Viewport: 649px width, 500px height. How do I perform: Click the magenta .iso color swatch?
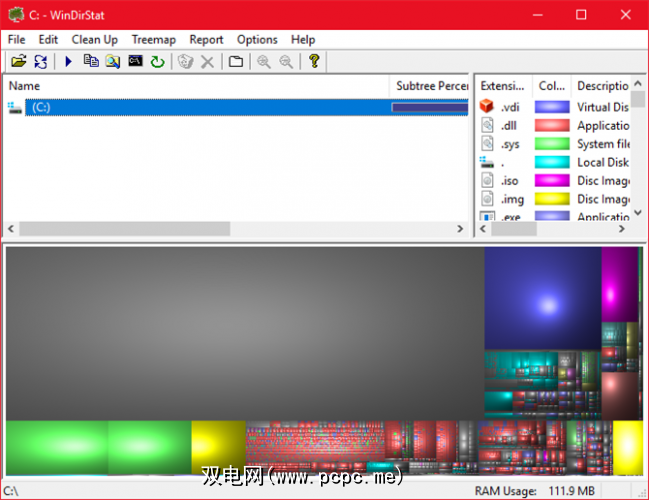[x=552, y=180]
